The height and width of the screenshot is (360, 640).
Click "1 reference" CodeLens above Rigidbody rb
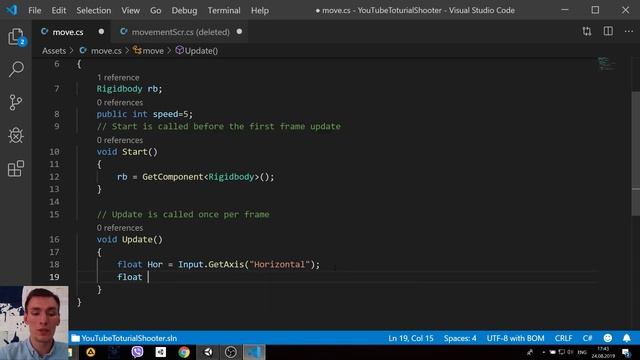point(118,77)
